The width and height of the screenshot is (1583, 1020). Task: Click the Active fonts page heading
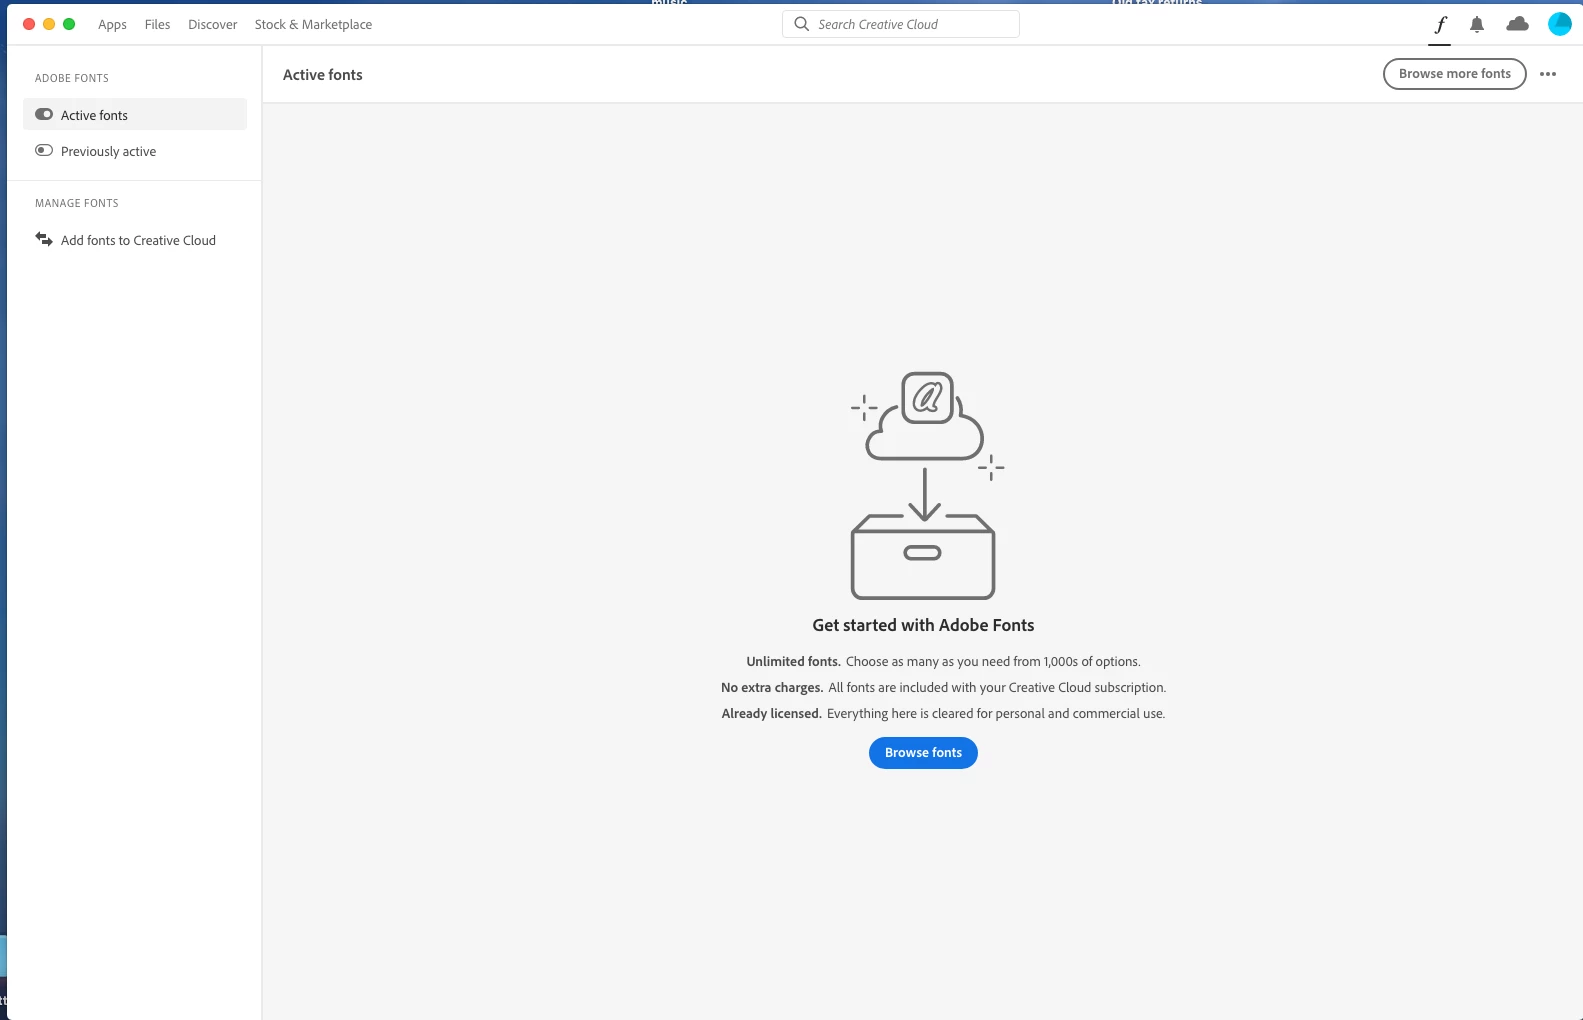[x=323, y=75]
